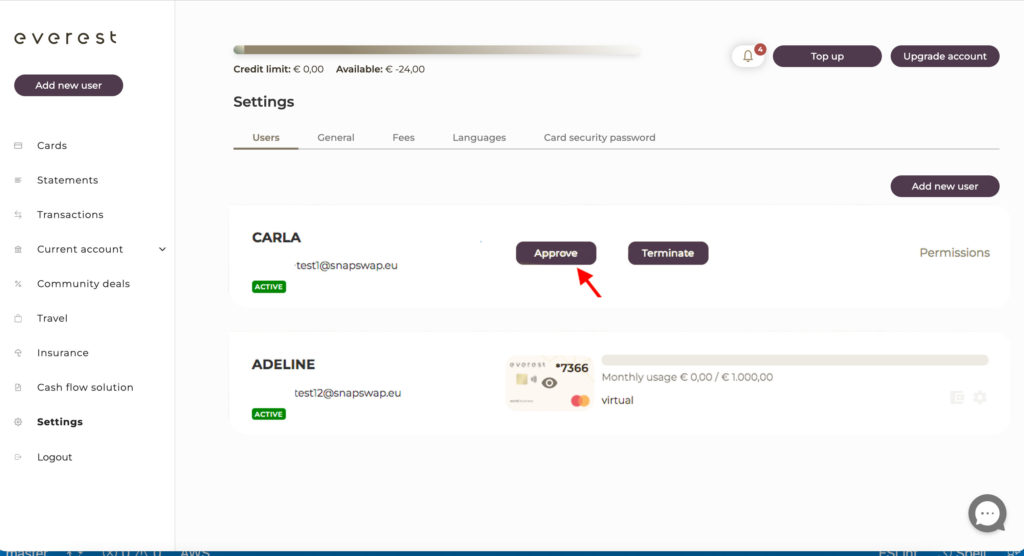Expand the Current account submenu chevron
The width and height of the screenshot is (1024, 556).
(162, 250)
